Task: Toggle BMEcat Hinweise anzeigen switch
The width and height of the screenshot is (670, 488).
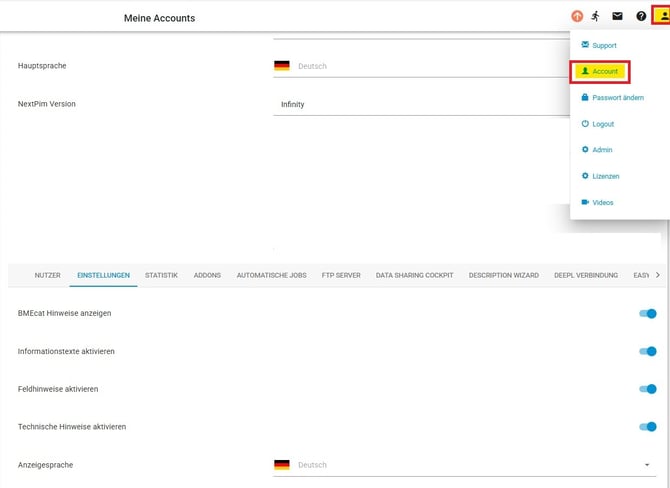Action: point(648,314)
